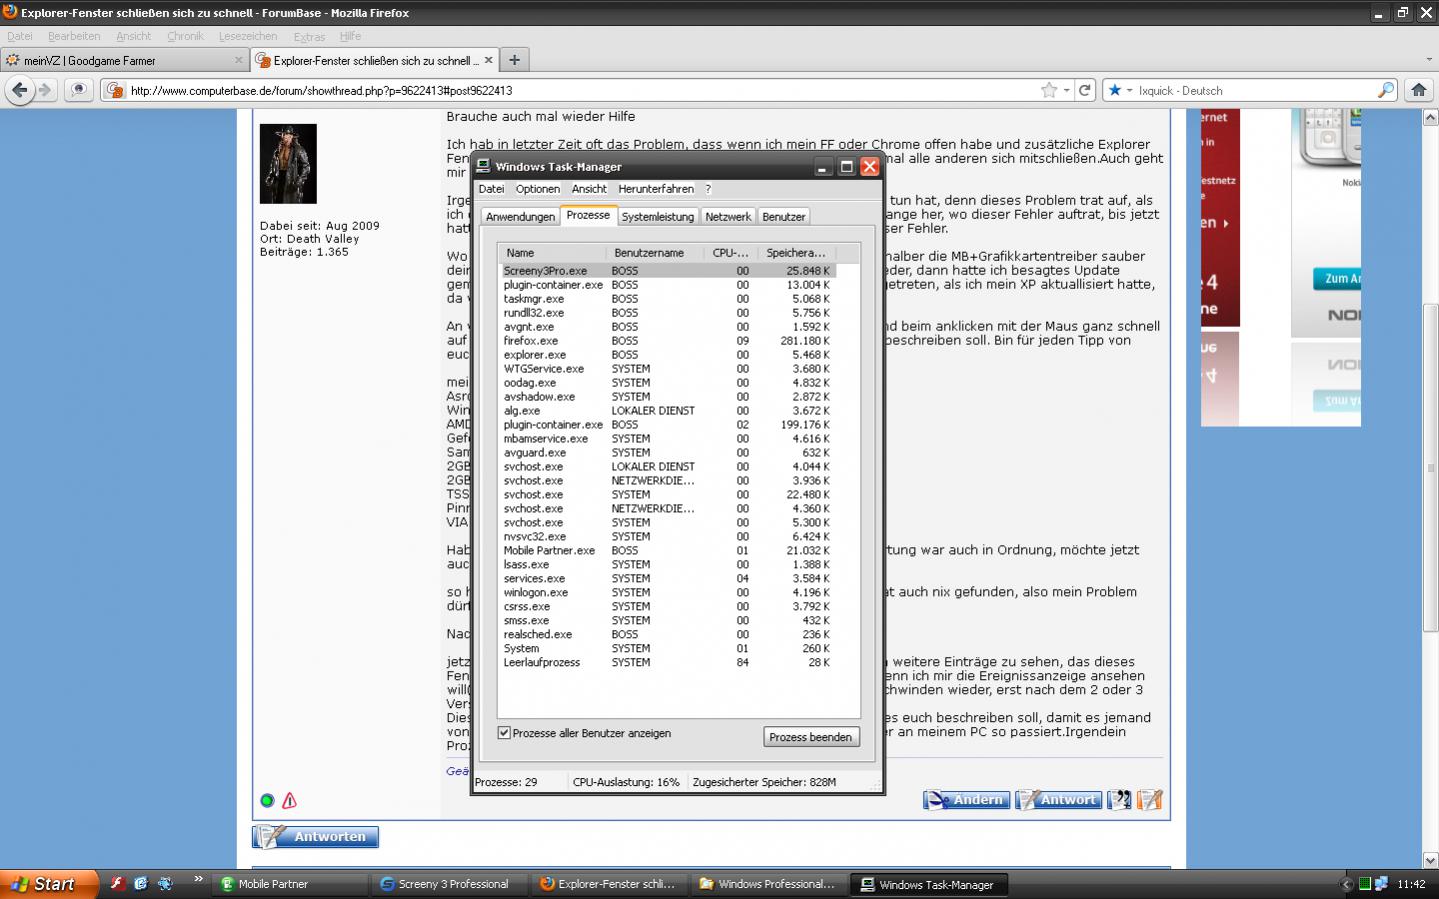Viewport: 1439px width, 899px height.
Task: Click Prozess beenden button
Action: pyautogui.click(x=810, y=737)
